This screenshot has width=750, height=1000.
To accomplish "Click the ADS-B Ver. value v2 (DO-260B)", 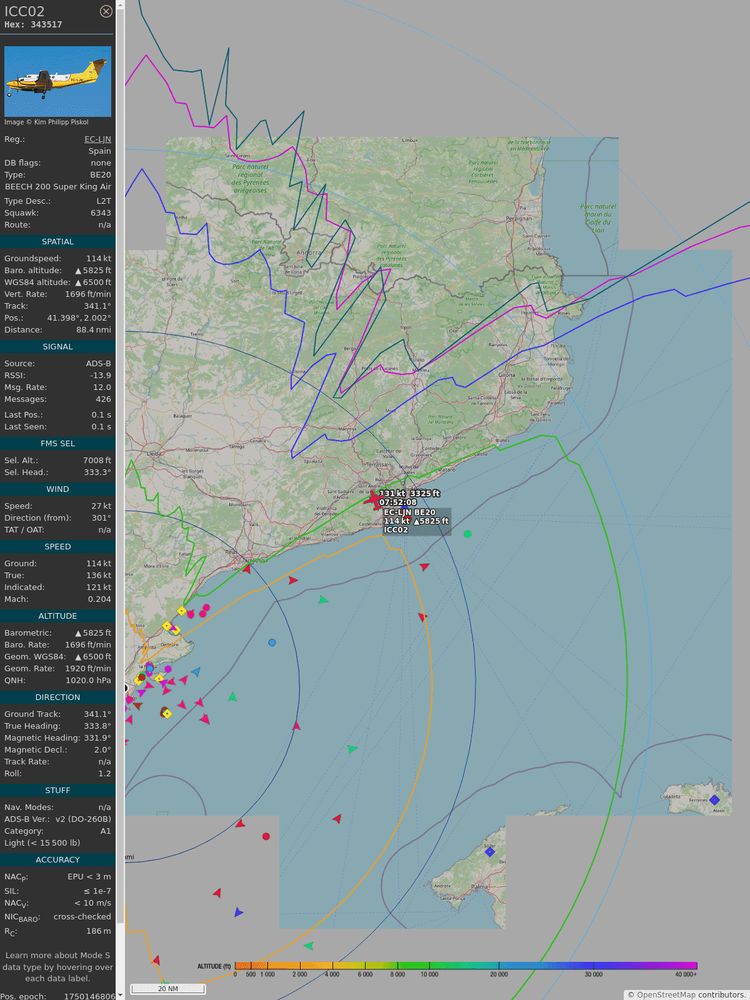I will point(82,819).
